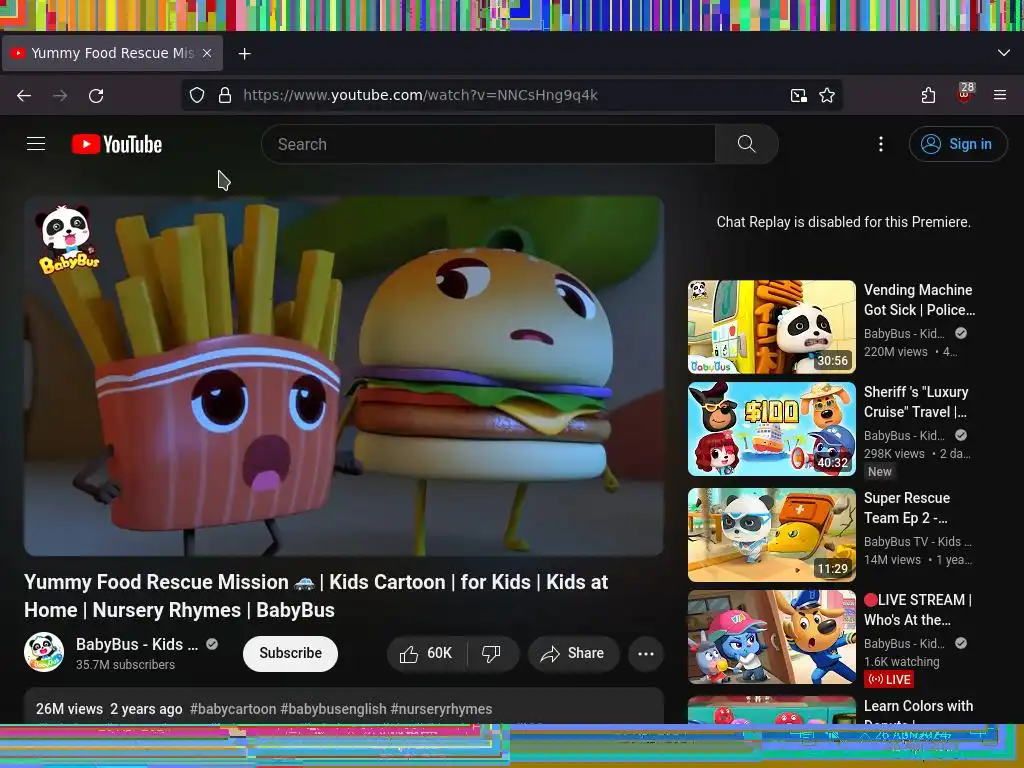Click the #babycartoon hashtag
1024x768 pixels.
tap(232, 709)
